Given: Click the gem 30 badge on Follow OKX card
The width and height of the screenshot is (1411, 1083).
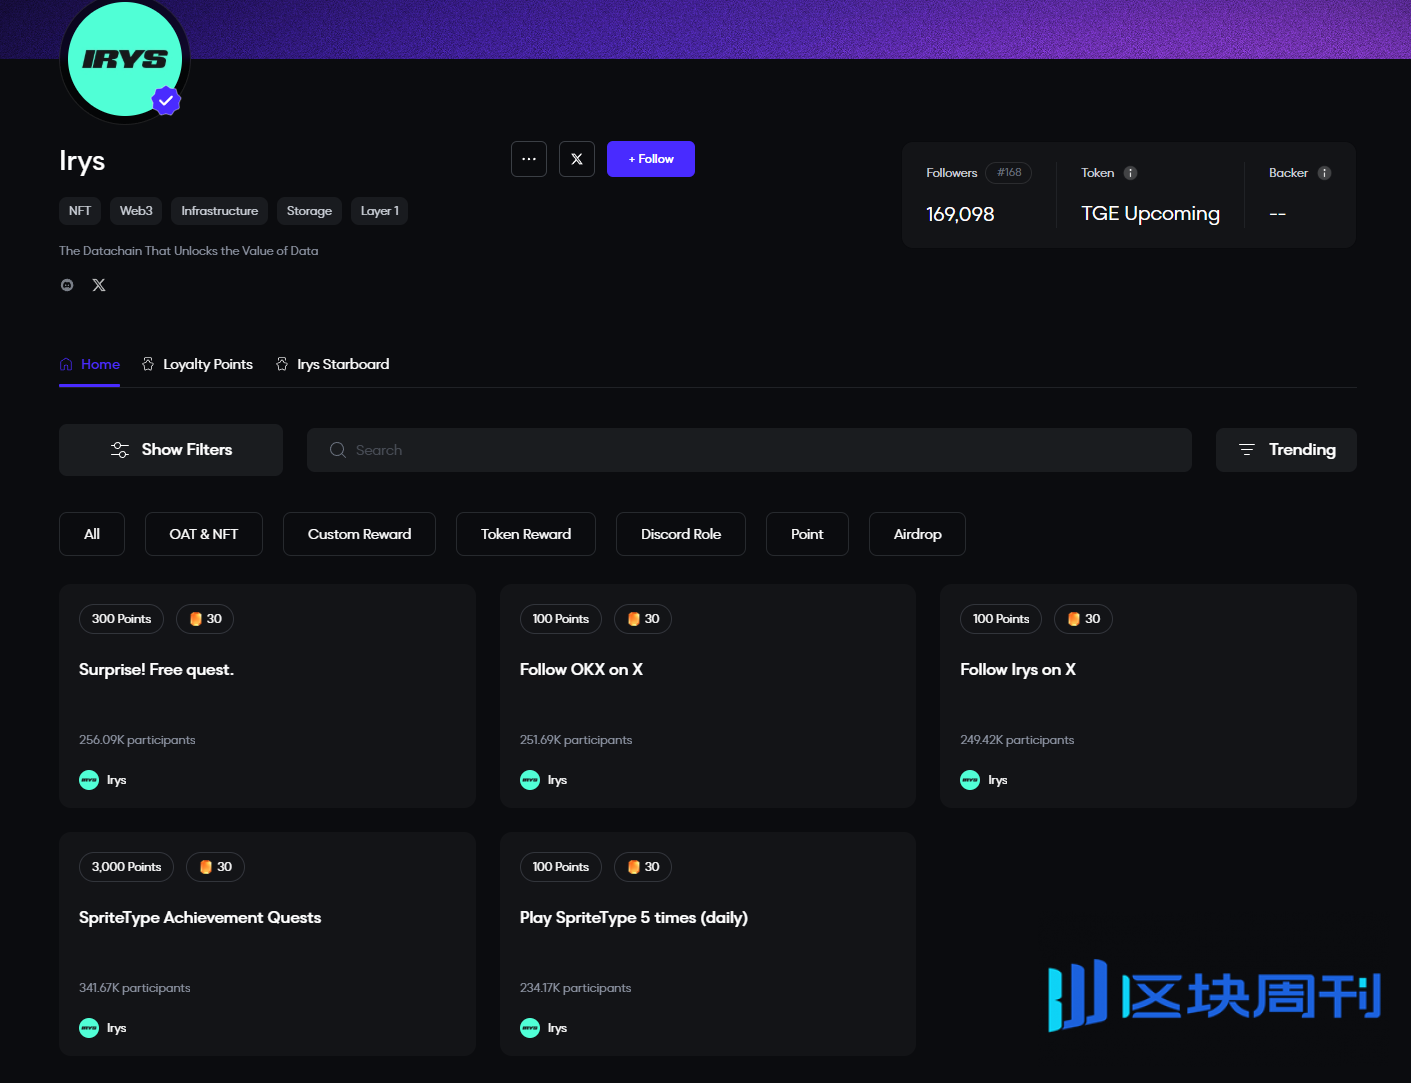Looking at the screenshot, I should coord(643,619).
